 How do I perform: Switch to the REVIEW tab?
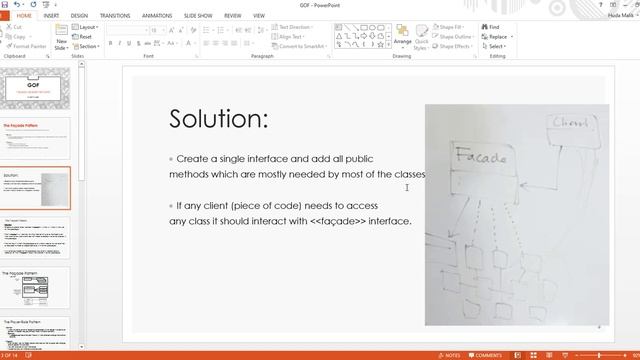[233, 16]
